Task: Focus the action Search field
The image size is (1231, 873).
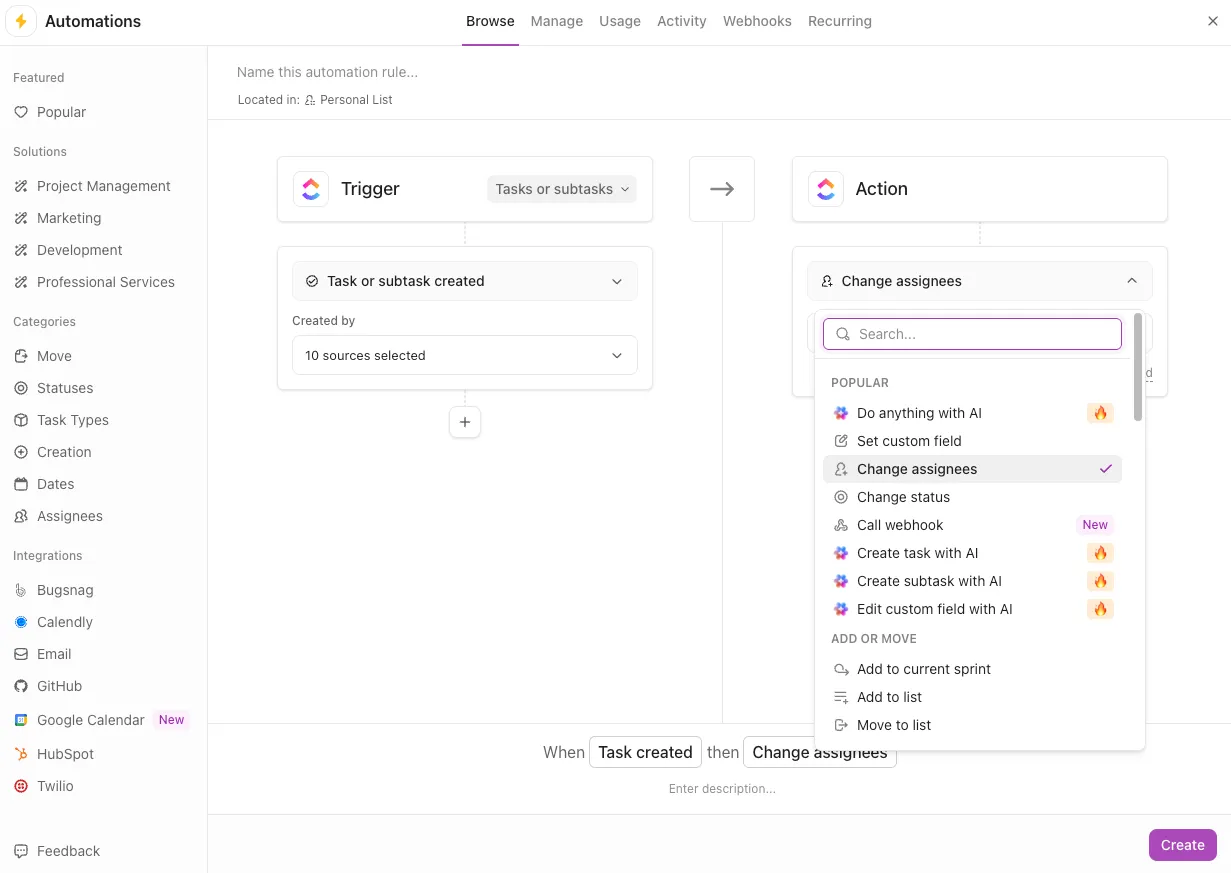Action: click(972, 334)
